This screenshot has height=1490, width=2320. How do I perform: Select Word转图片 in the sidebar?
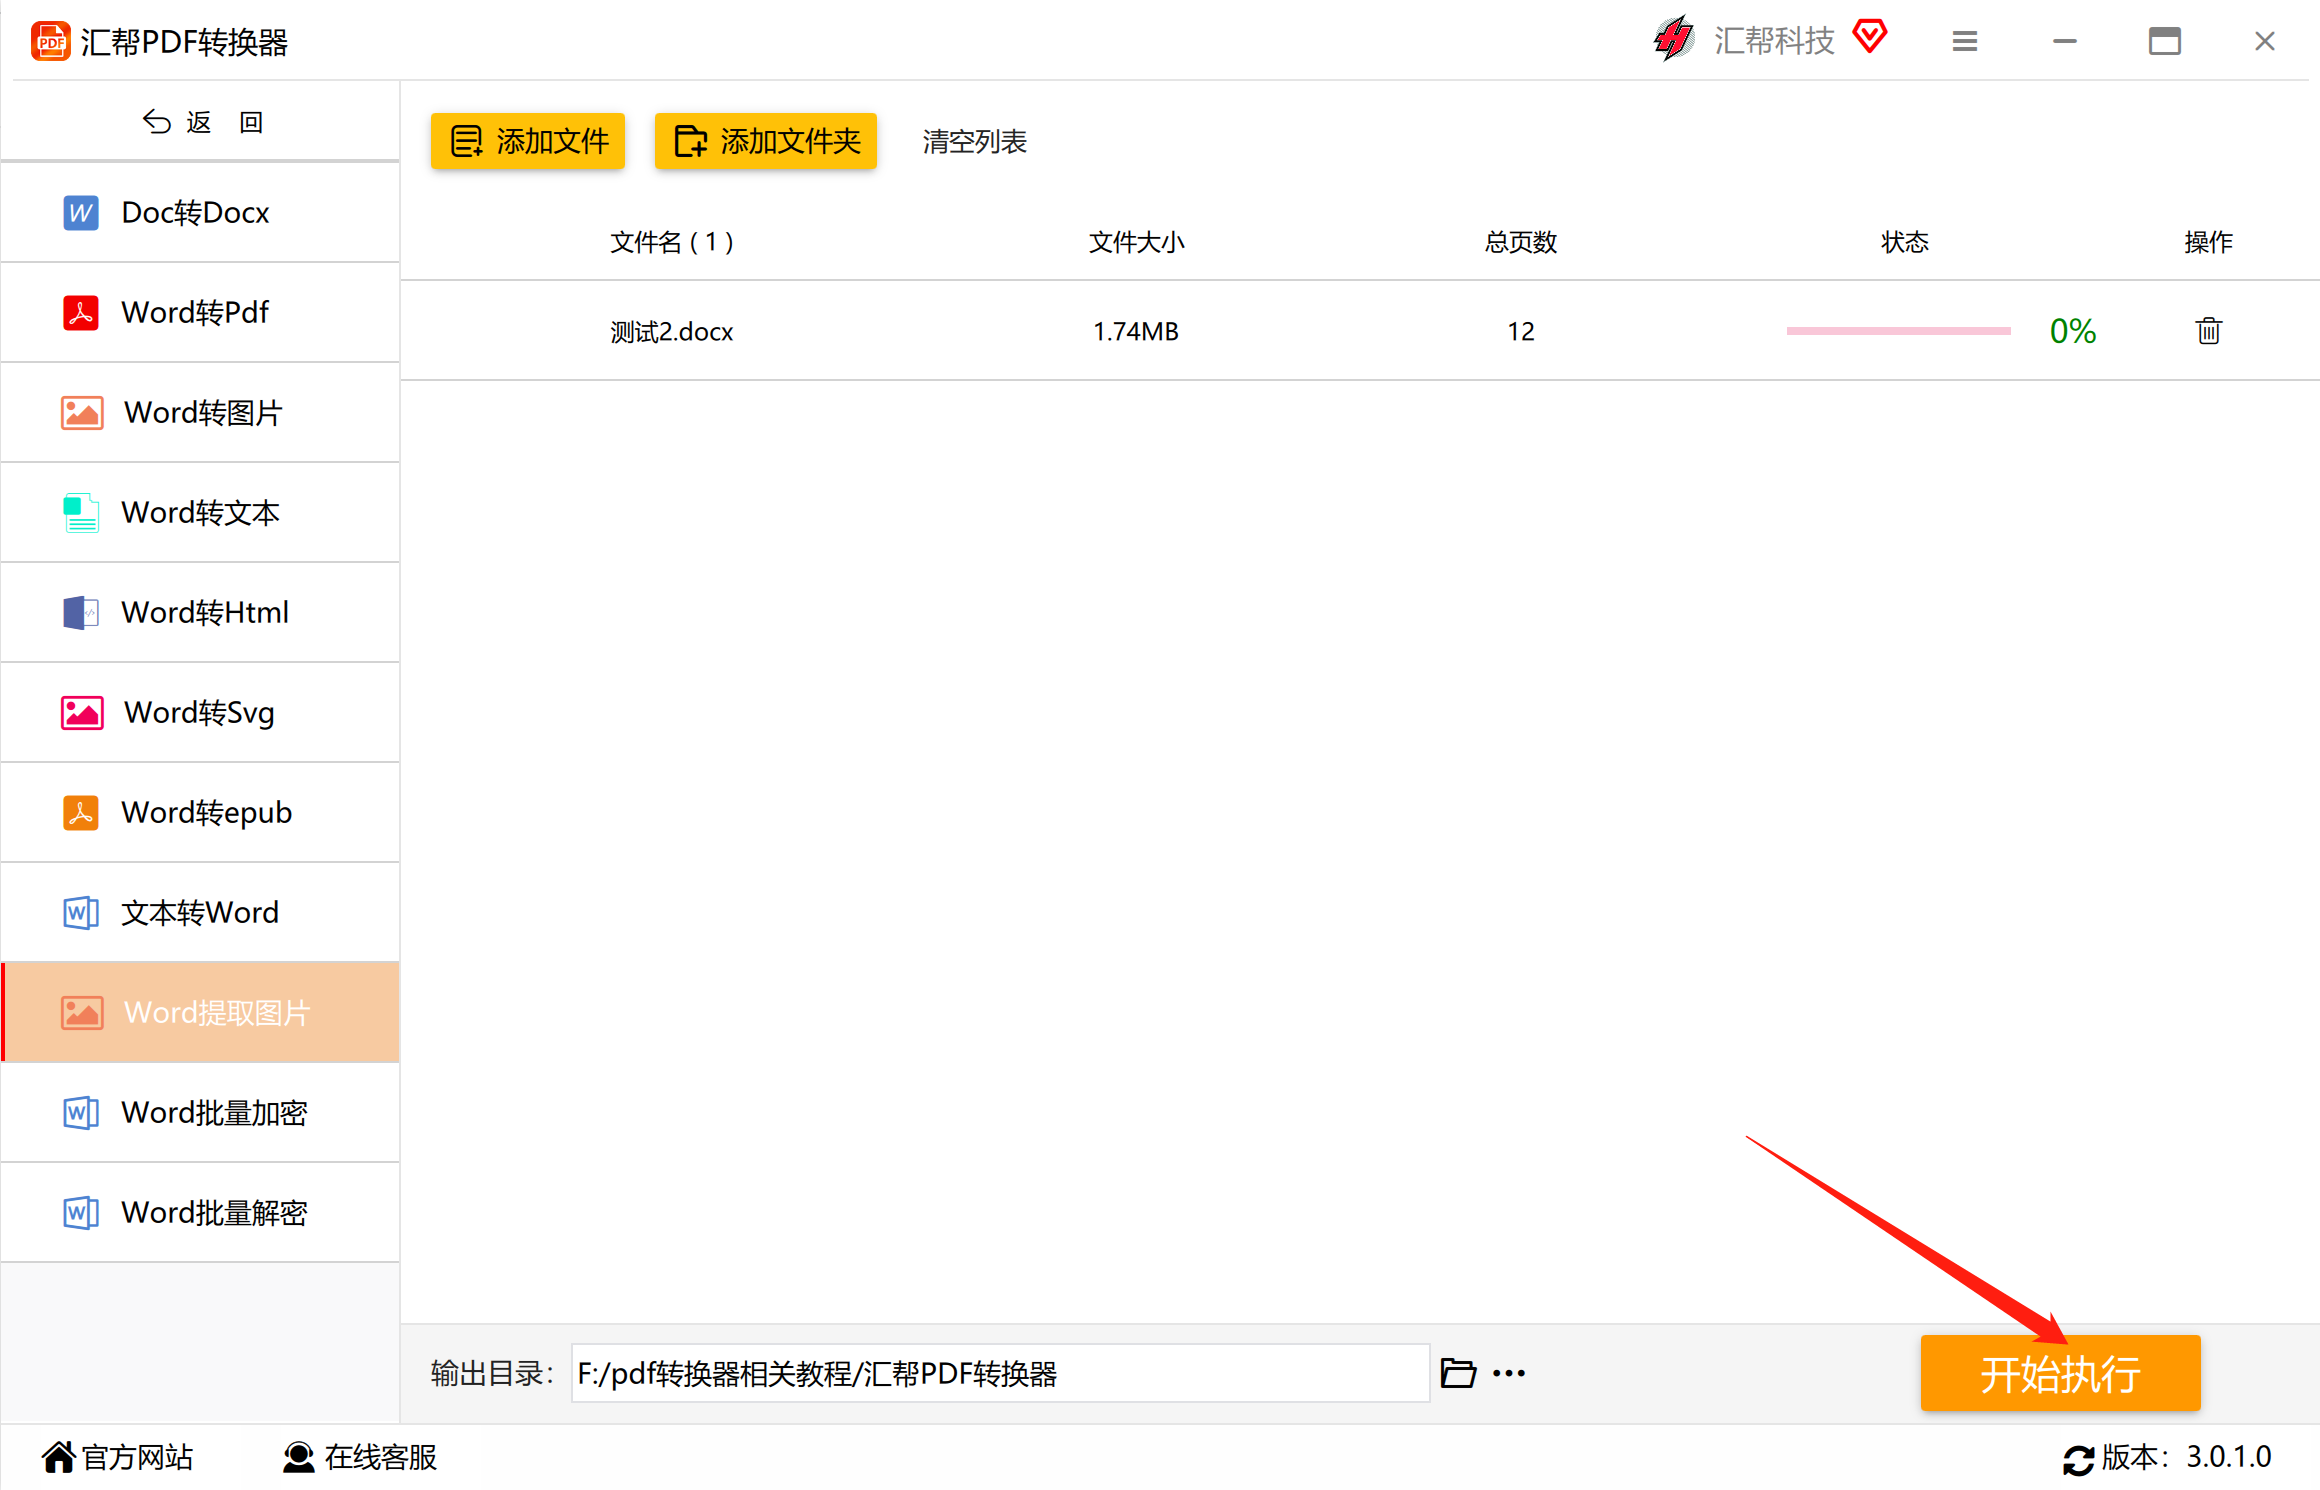click(201, 413)
